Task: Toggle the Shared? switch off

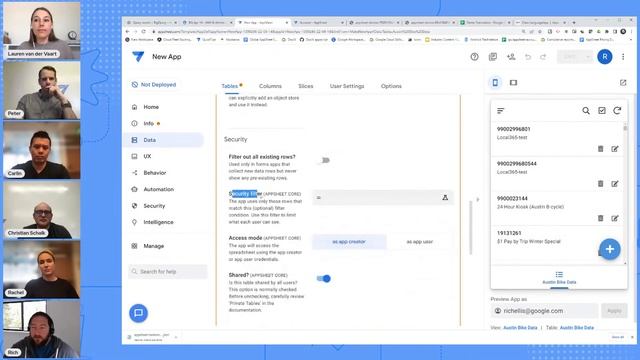Action: 324,278
